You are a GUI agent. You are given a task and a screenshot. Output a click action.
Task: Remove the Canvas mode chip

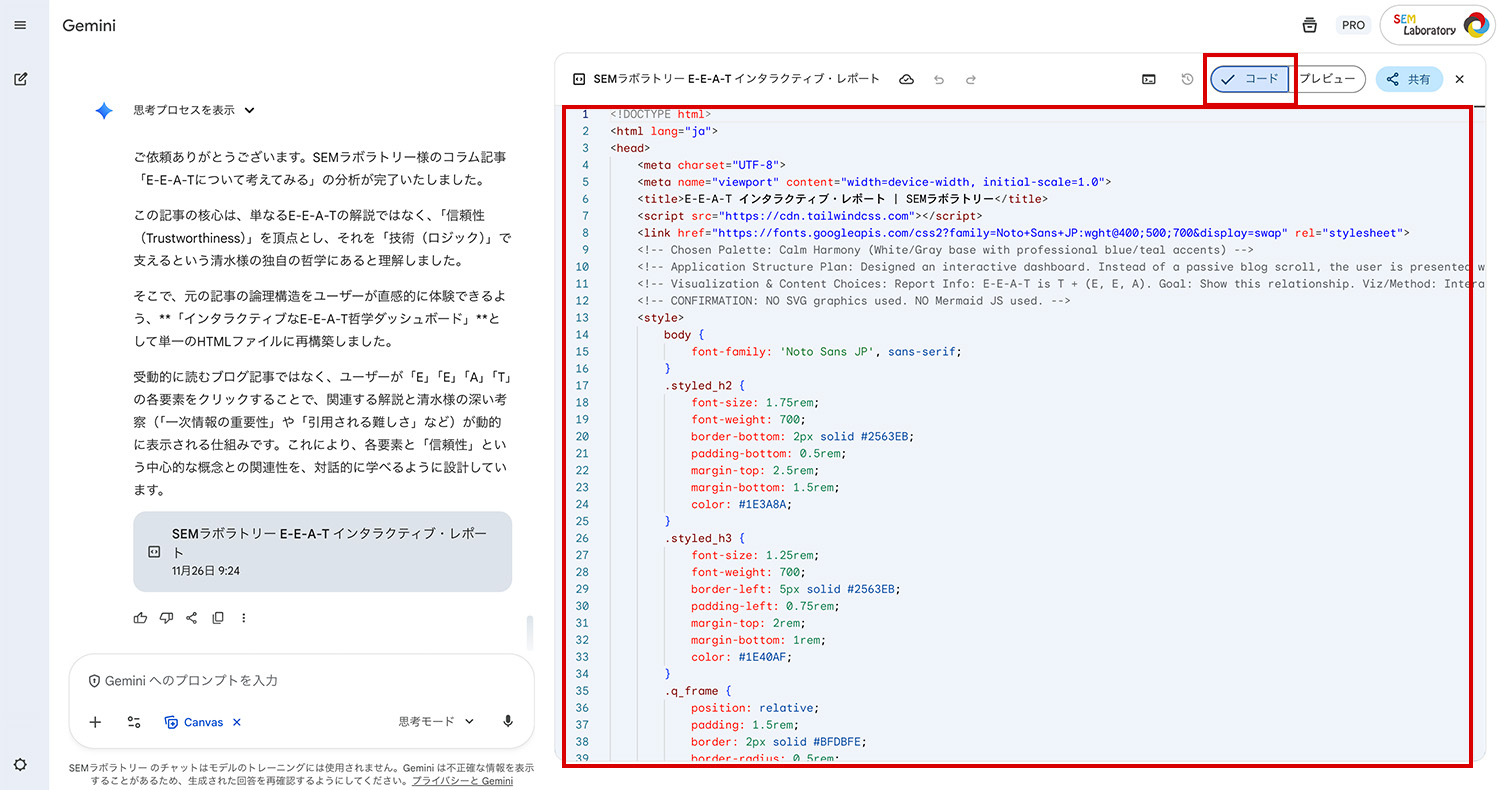(235, 722)
